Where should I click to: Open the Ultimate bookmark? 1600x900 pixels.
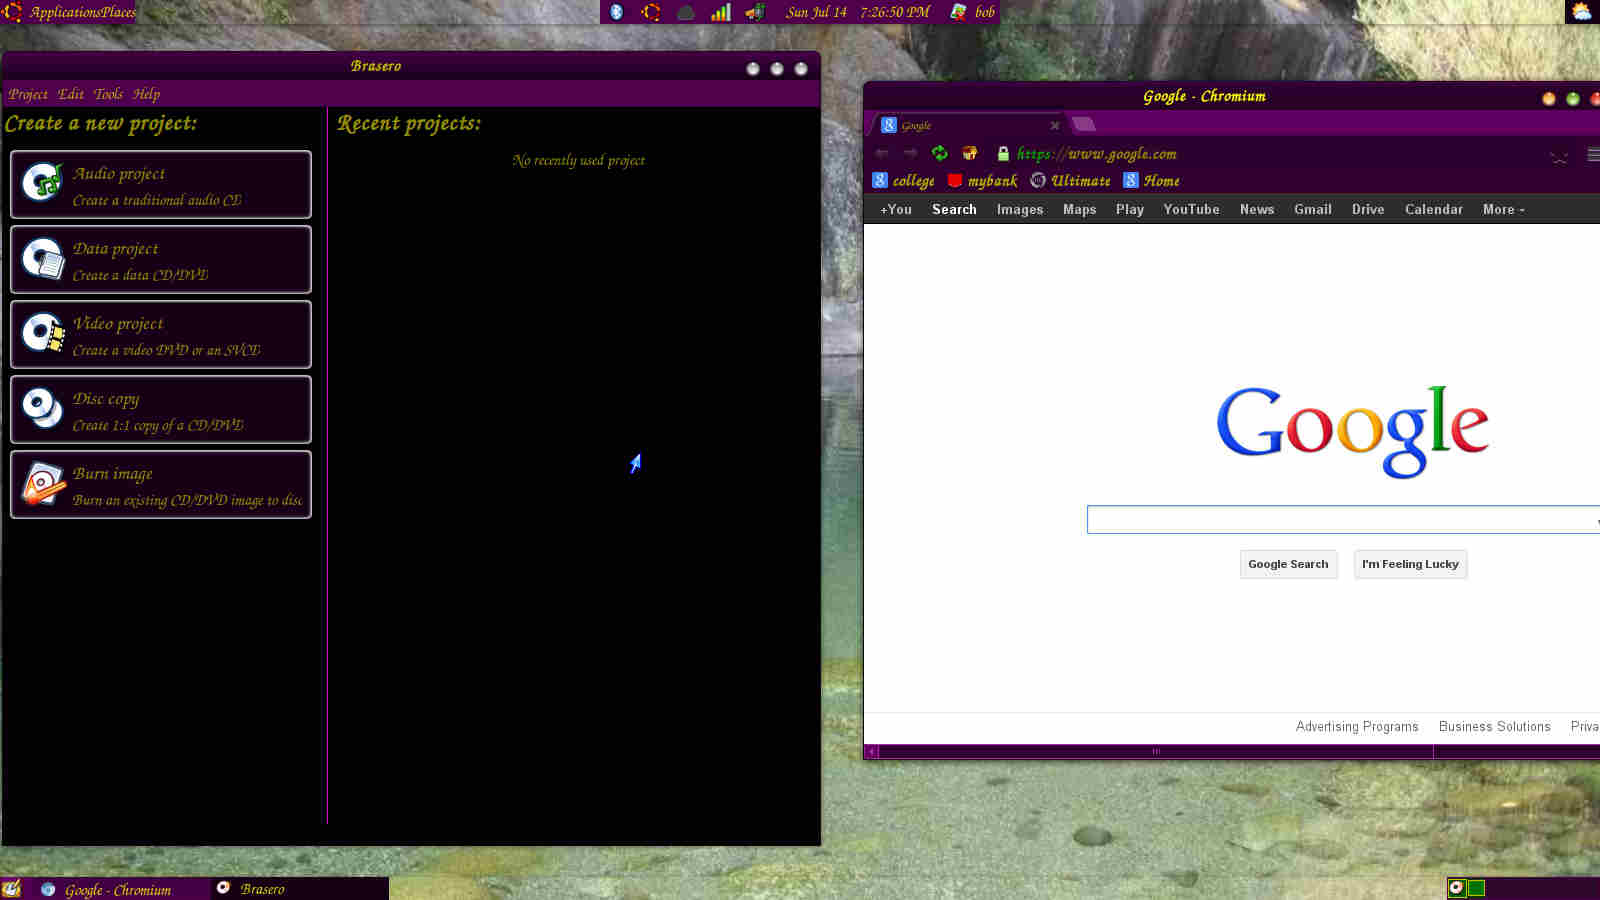[1070, 181]
